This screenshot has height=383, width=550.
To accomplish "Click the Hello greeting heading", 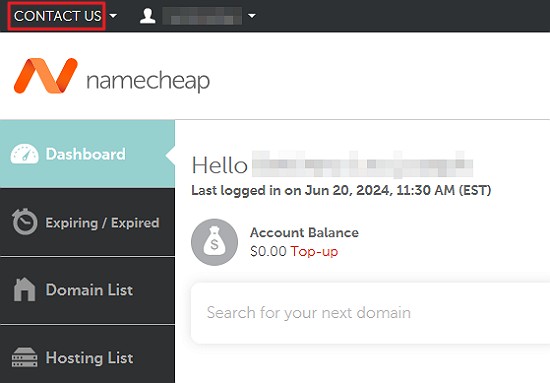I will click(x=220, y=165).
